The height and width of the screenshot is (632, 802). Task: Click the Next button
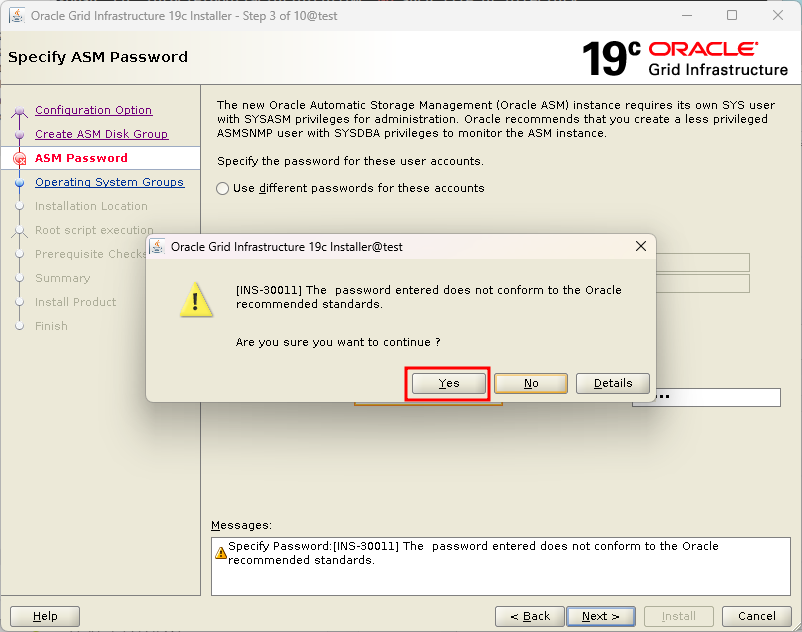point(601,616)
